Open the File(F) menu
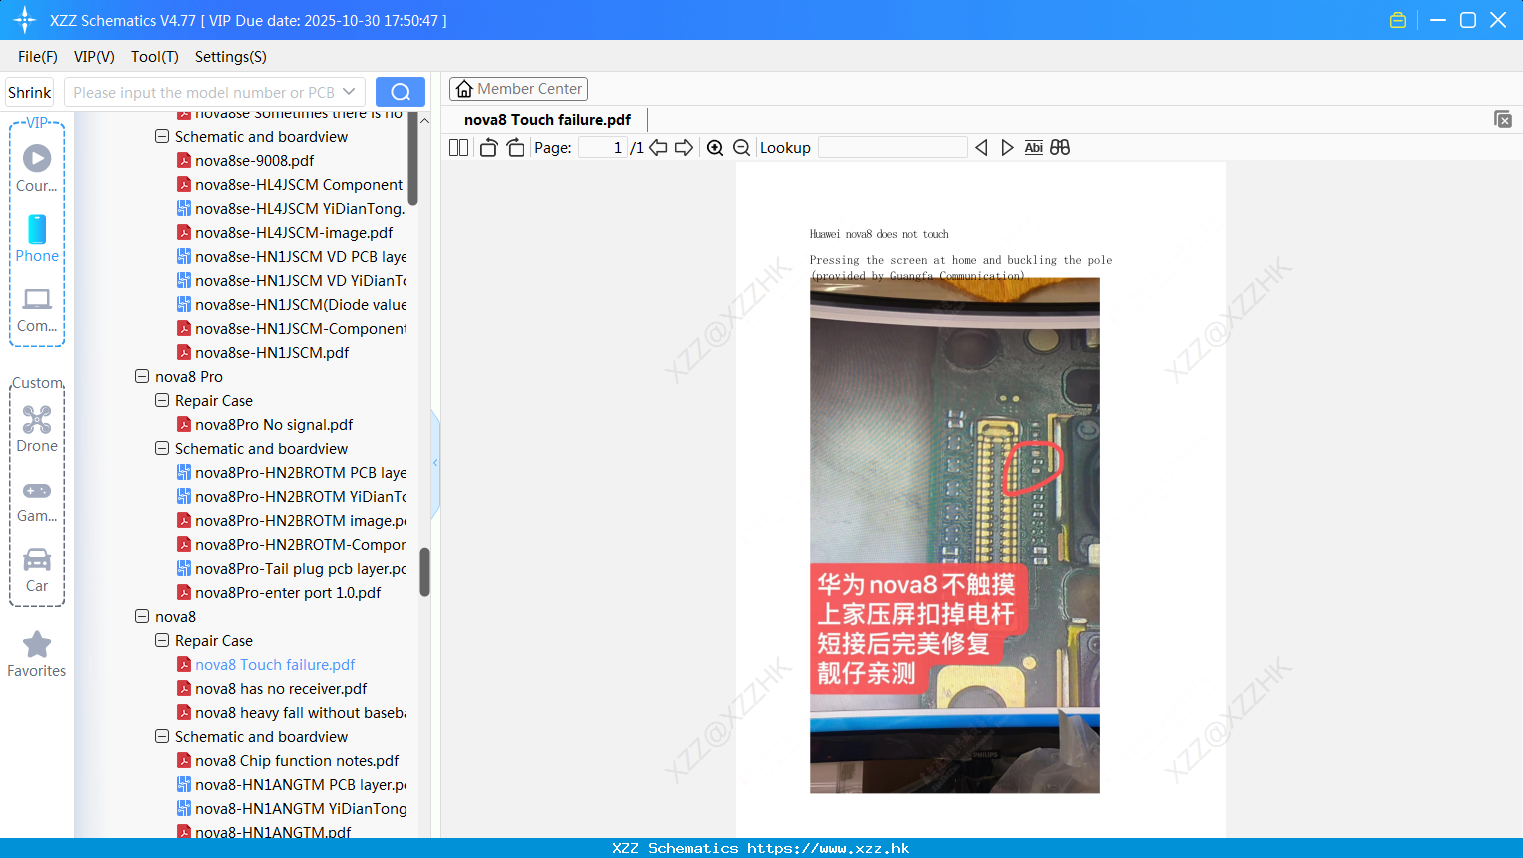This screenshot has width=1523, height=858. point(38,56)
